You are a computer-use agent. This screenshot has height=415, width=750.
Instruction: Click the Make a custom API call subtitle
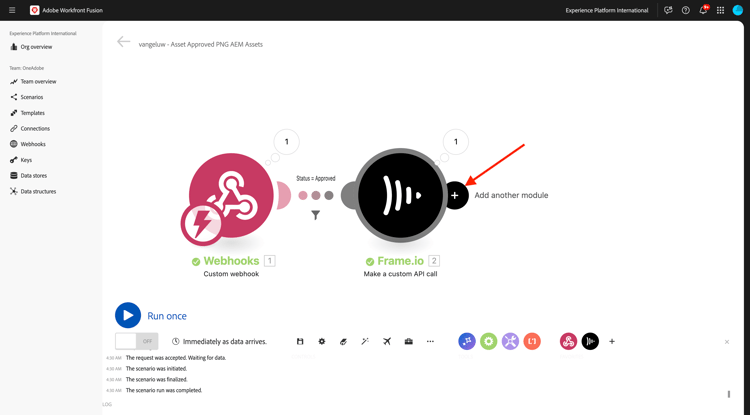(400, 274)
